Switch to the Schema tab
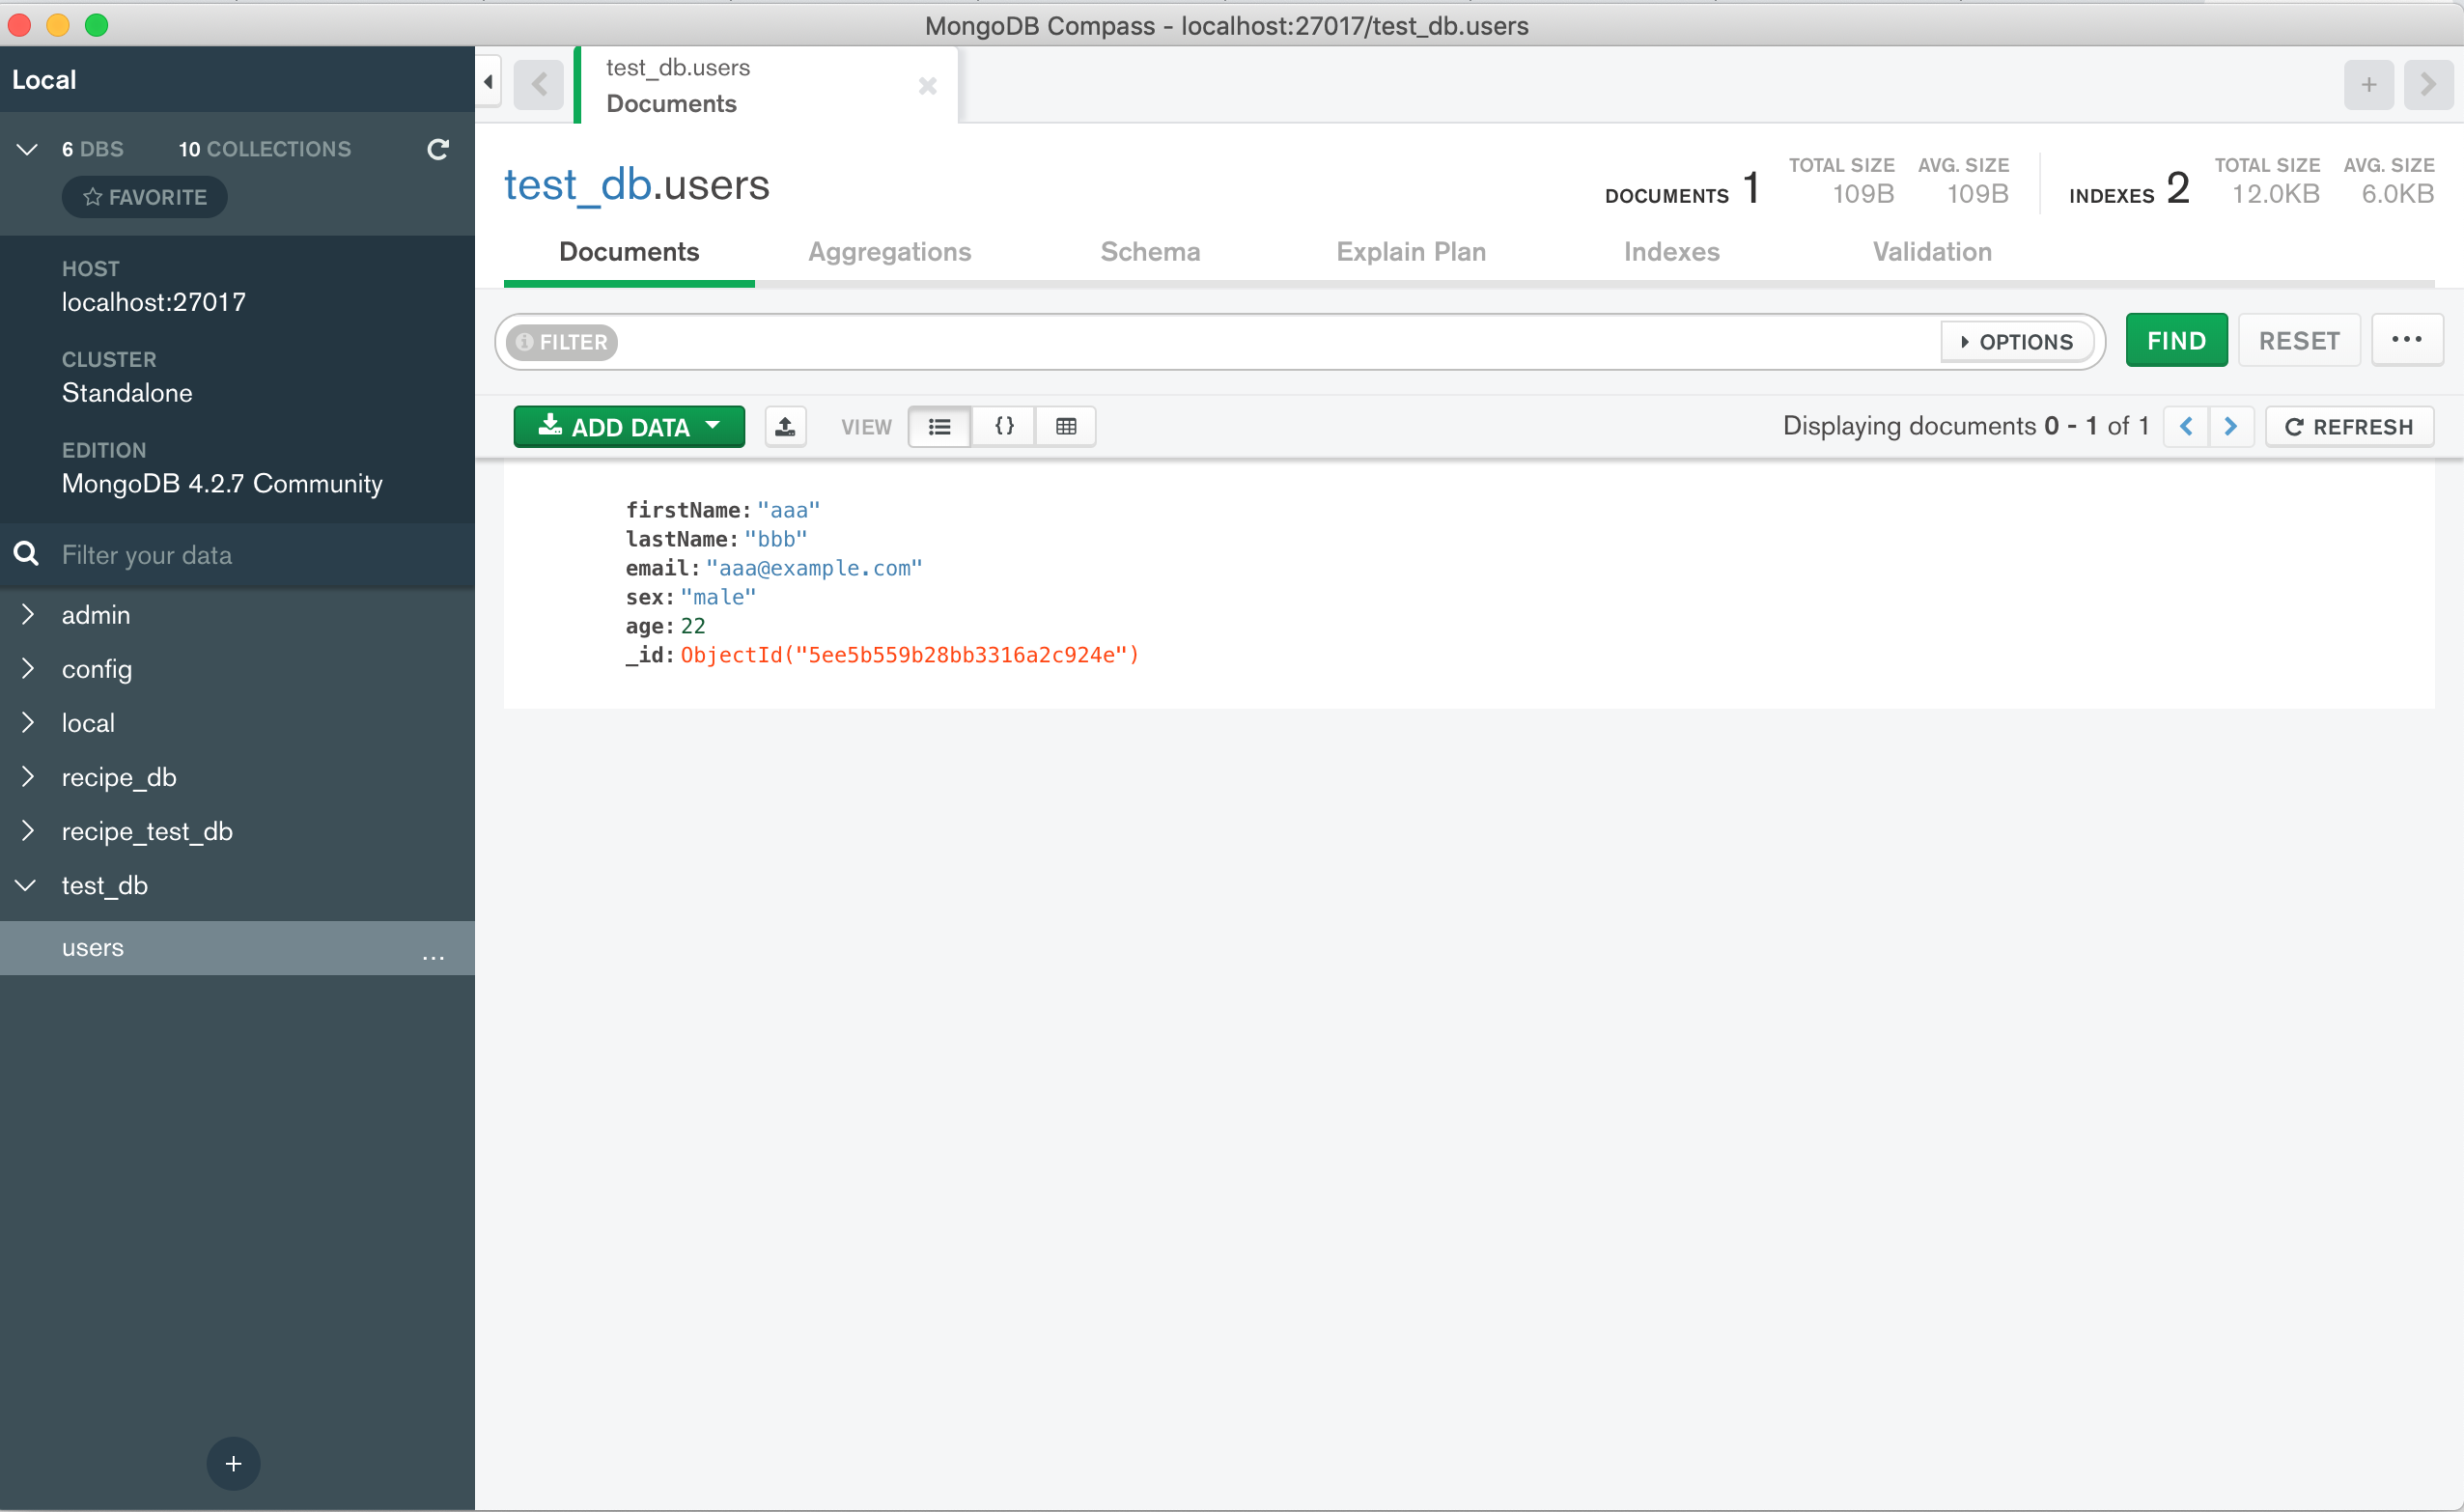The height and width of the screenshot is (1512, 2464). [x=1149, y=252]
